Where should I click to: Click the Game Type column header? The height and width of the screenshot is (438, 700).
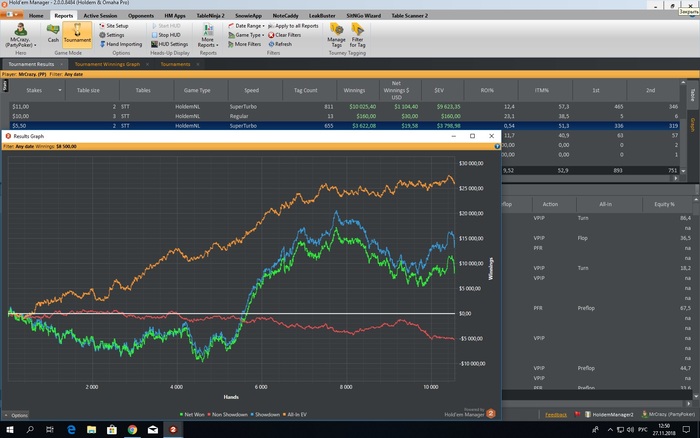coord(197,90)
